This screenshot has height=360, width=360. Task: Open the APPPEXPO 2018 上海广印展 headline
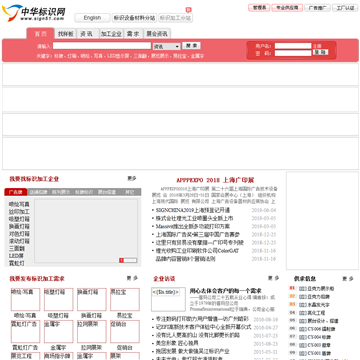click(215, 180)
